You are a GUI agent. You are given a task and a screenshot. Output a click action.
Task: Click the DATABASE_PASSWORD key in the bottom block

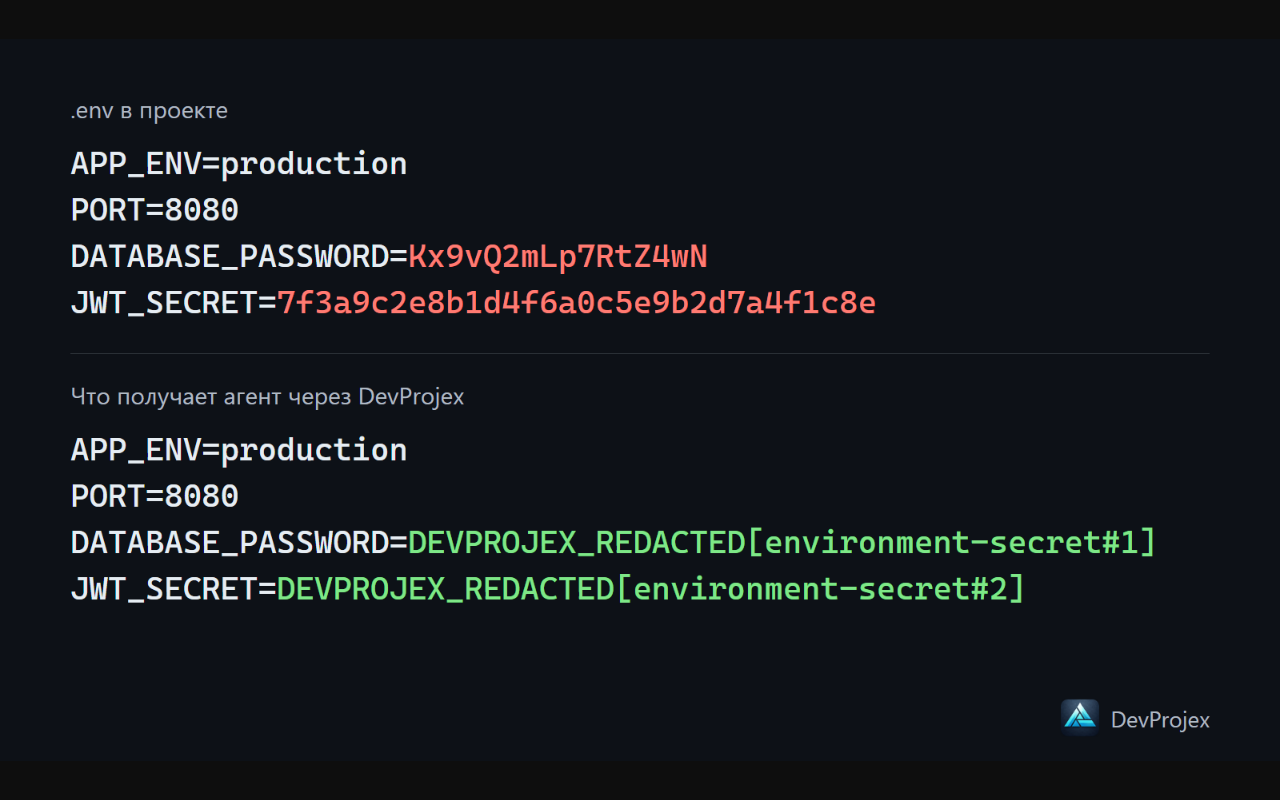(x=229, y=543)
